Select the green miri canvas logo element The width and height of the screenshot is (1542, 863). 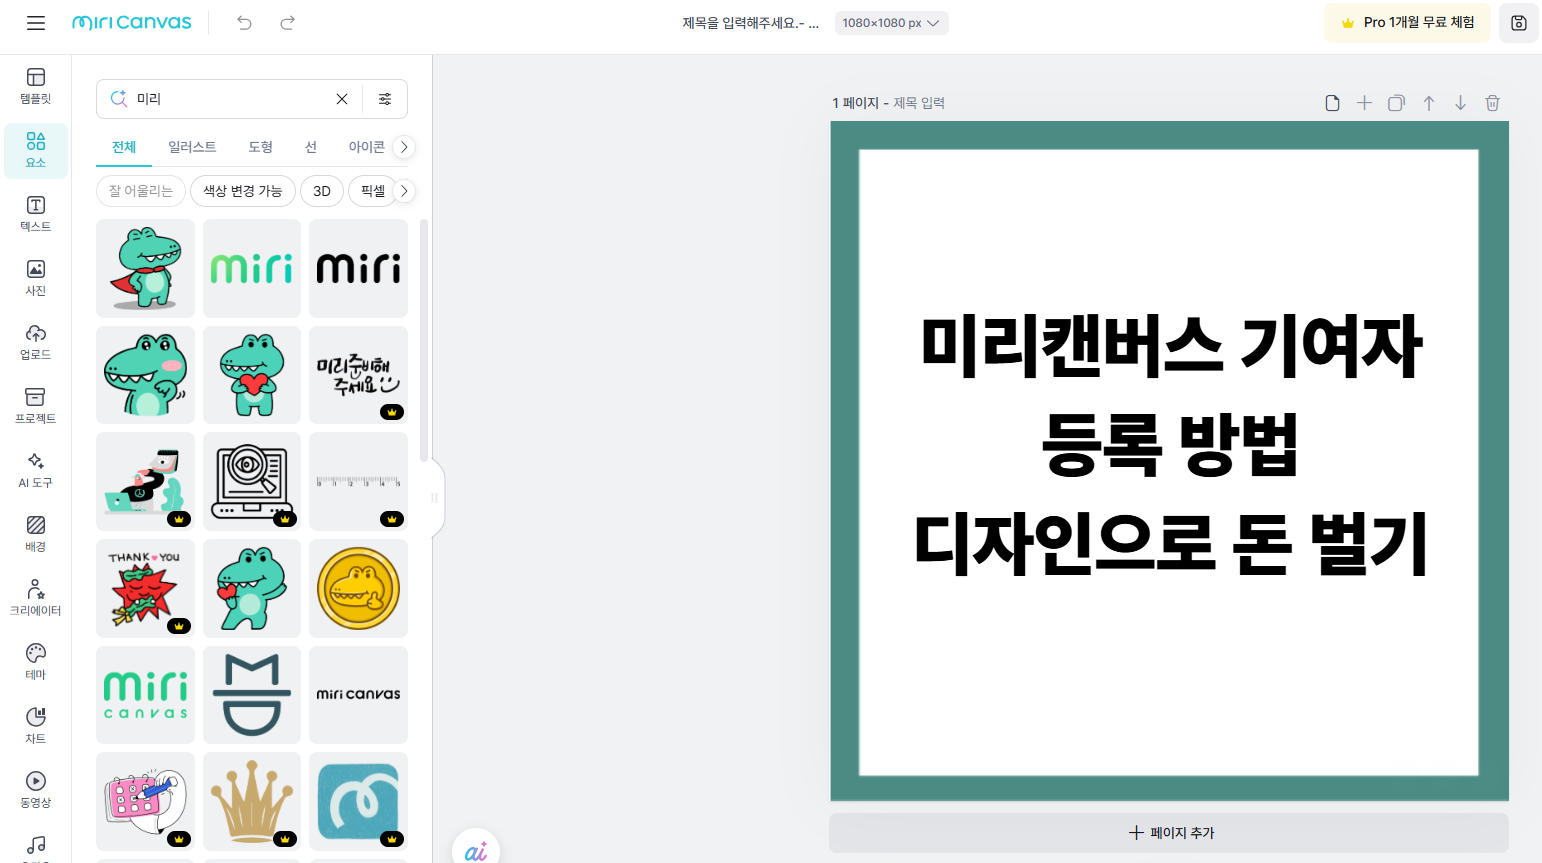(146, 695)
